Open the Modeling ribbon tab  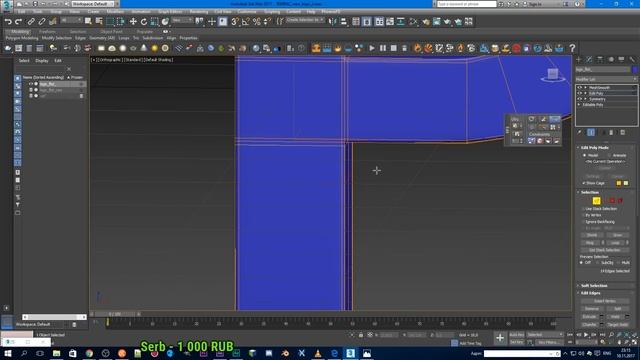pyautogui.click(x=19, y=31)
